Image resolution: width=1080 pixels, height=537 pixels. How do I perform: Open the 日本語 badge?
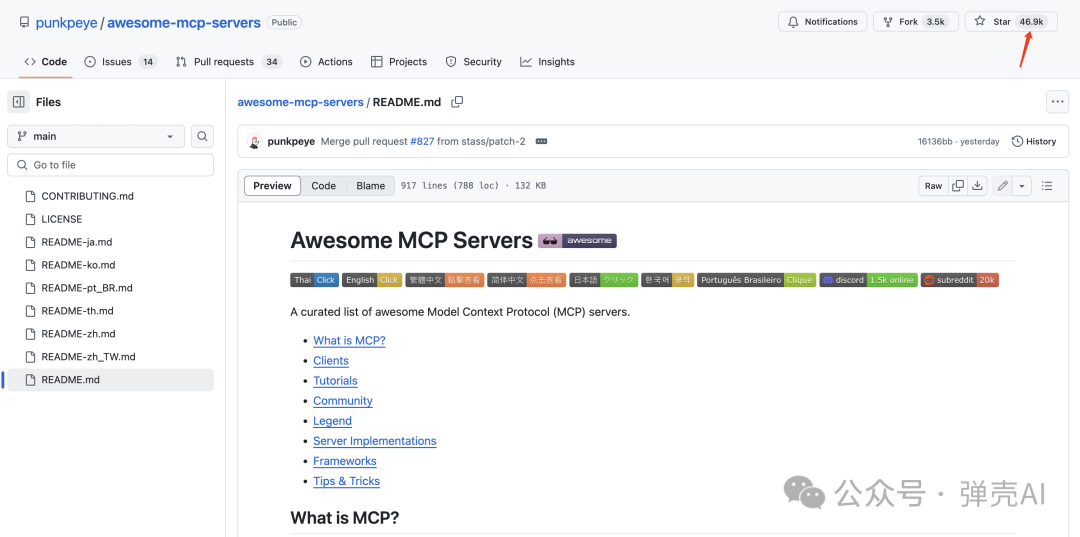(x=604, y=280)
